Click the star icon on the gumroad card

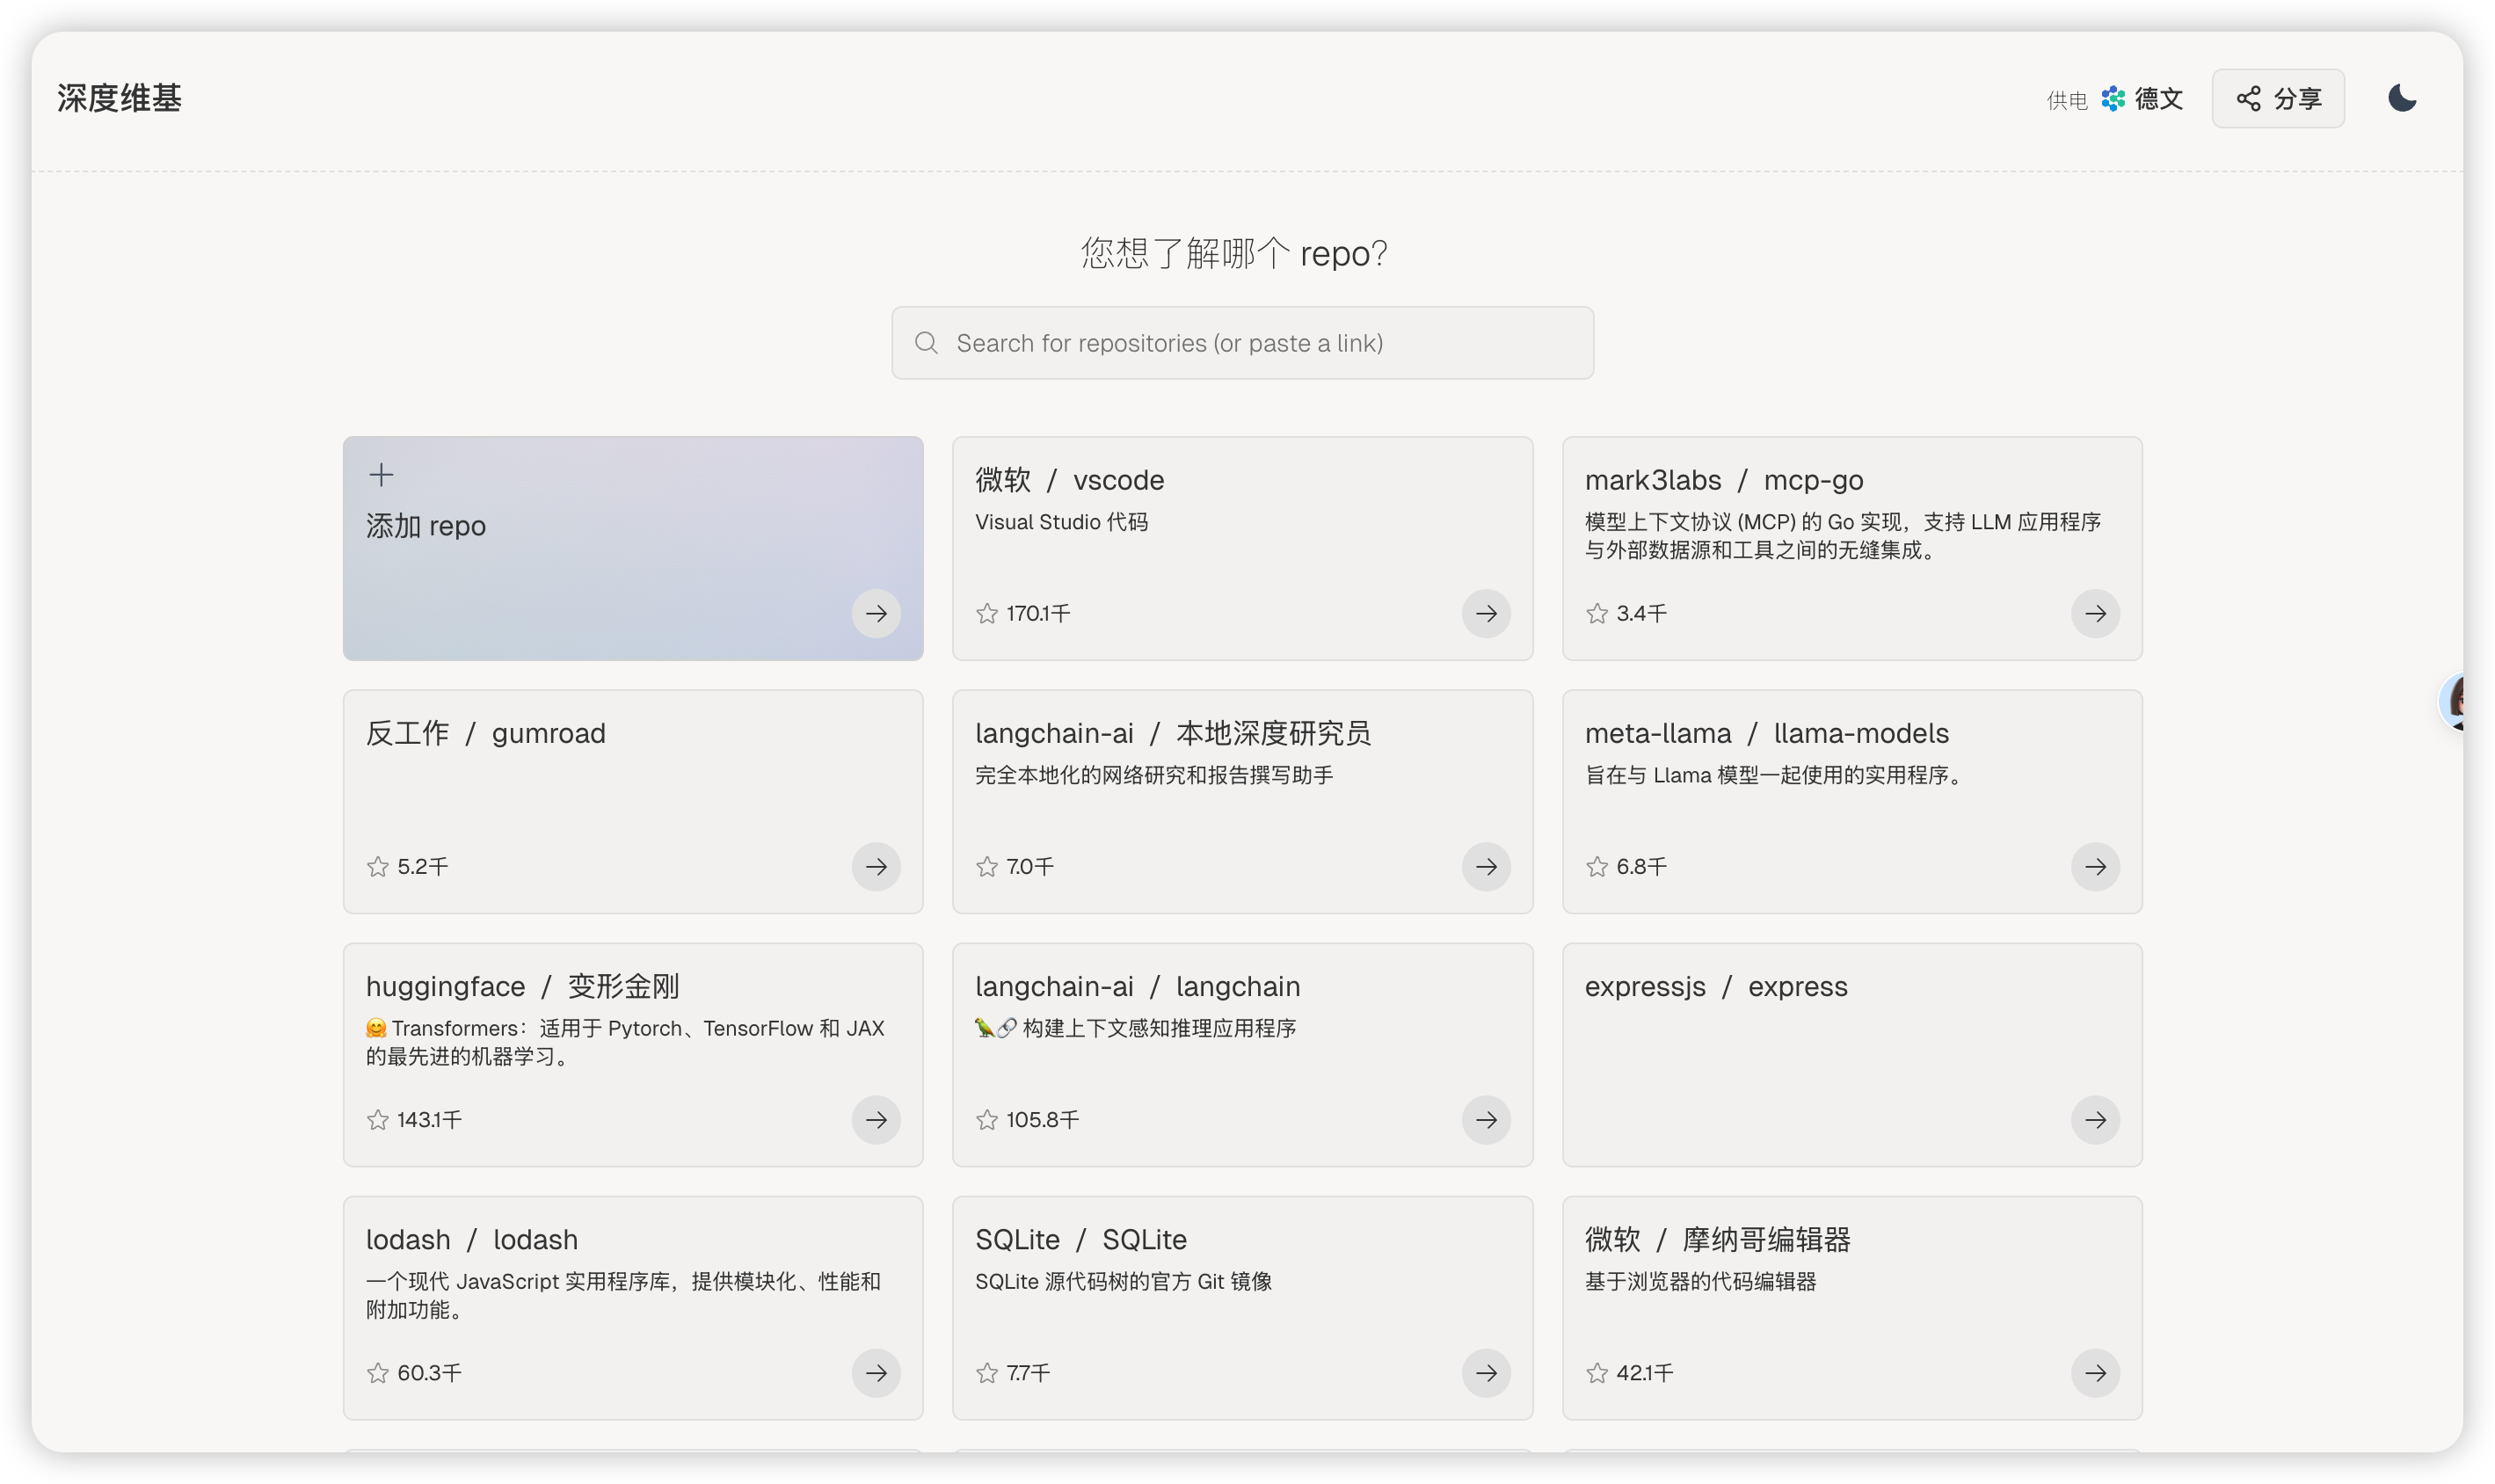pos(377,866)
